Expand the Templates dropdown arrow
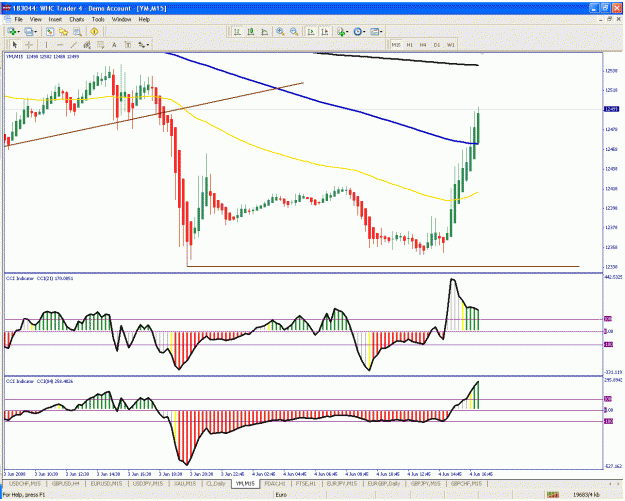Screen dimensions: 625x501 (381, 32)
